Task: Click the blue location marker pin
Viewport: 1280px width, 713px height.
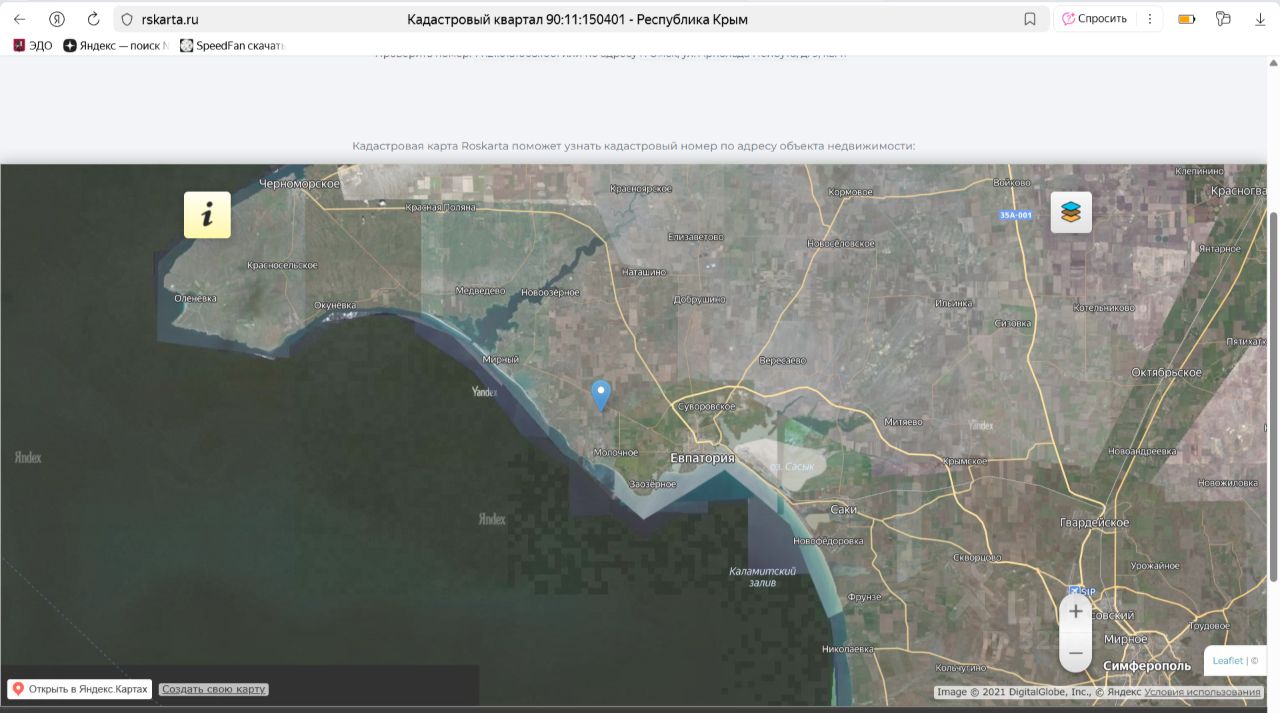Action: (x=601, y=396)
